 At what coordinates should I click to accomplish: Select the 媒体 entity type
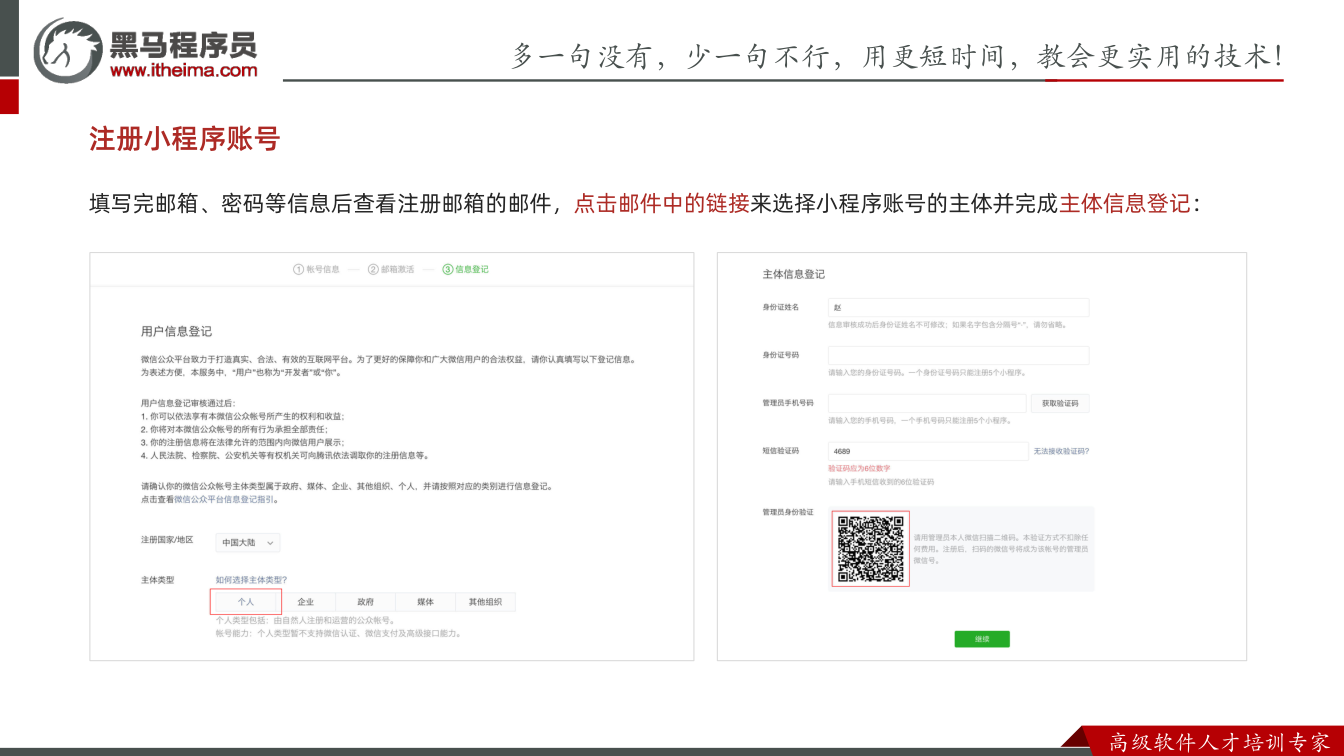(426, 602)
